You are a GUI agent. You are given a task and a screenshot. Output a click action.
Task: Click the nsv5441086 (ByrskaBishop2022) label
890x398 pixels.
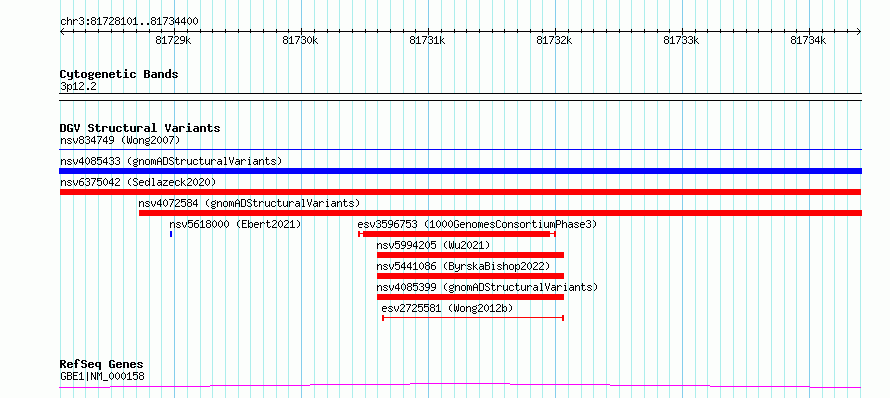(463, 266)
